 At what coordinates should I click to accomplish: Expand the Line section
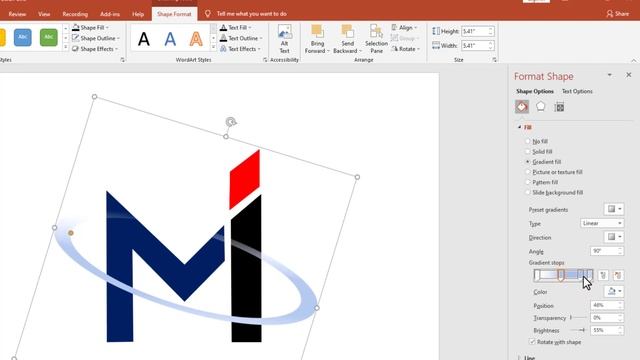coord(519,358)
